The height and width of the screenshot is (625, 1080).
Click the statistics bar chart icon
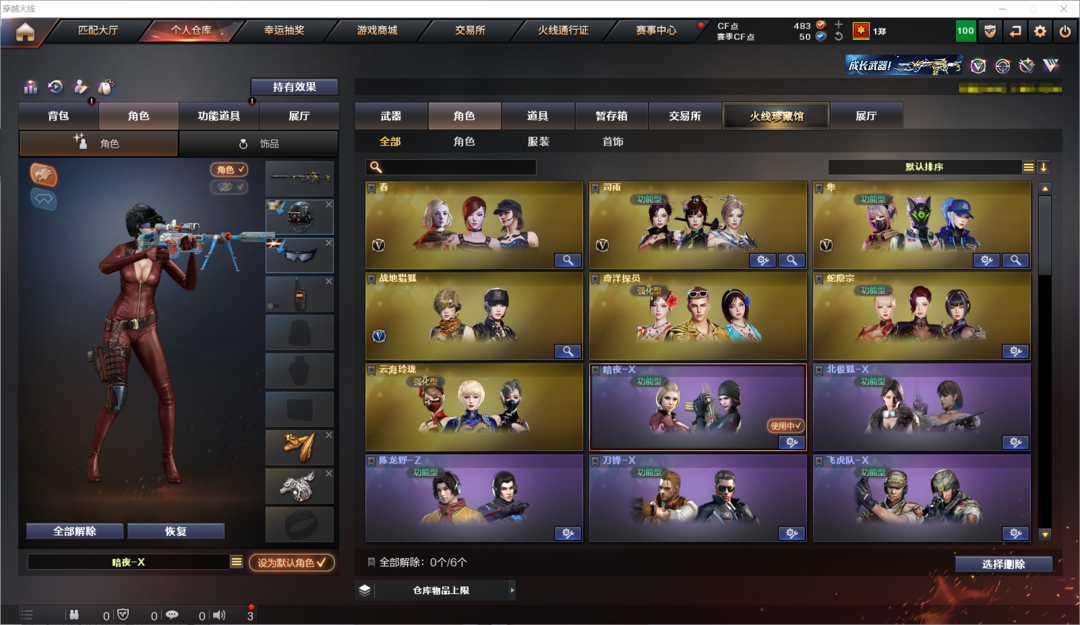coord(30,87)
